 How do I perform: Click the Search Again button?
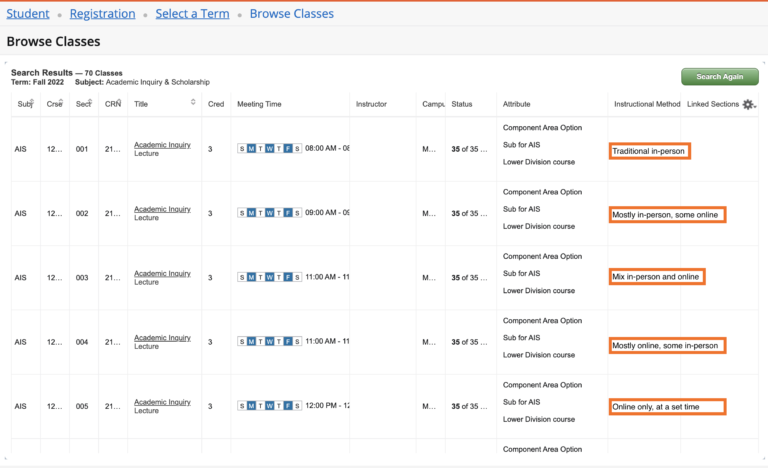click(x=720, y=76)
